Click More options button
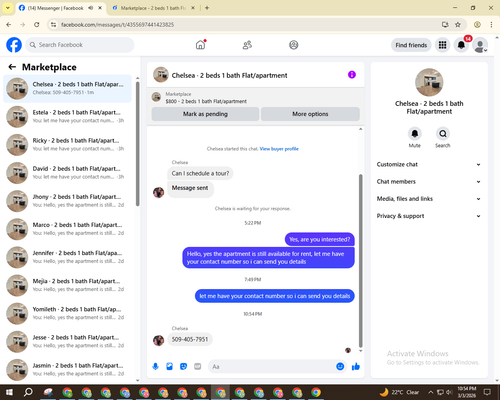 [310, 114]
